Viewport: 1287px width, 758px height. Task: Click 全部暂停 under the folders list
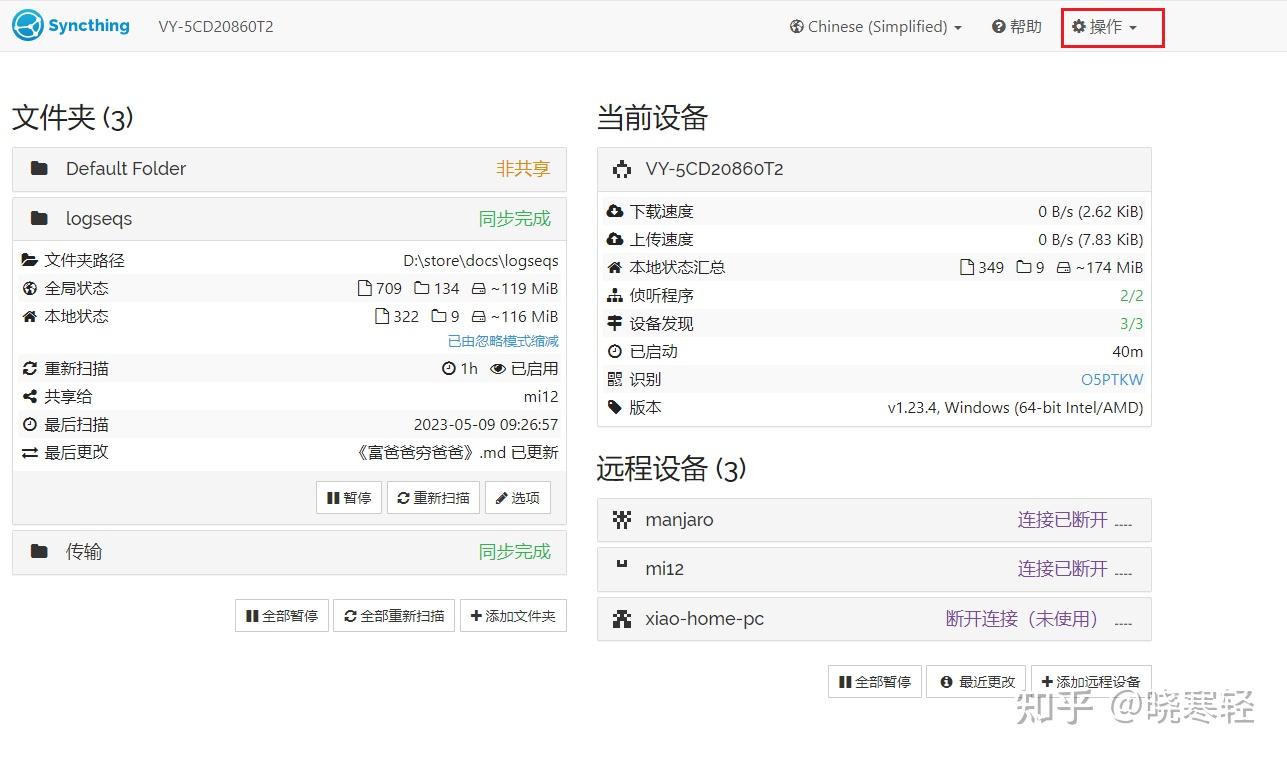coord(281,615)
